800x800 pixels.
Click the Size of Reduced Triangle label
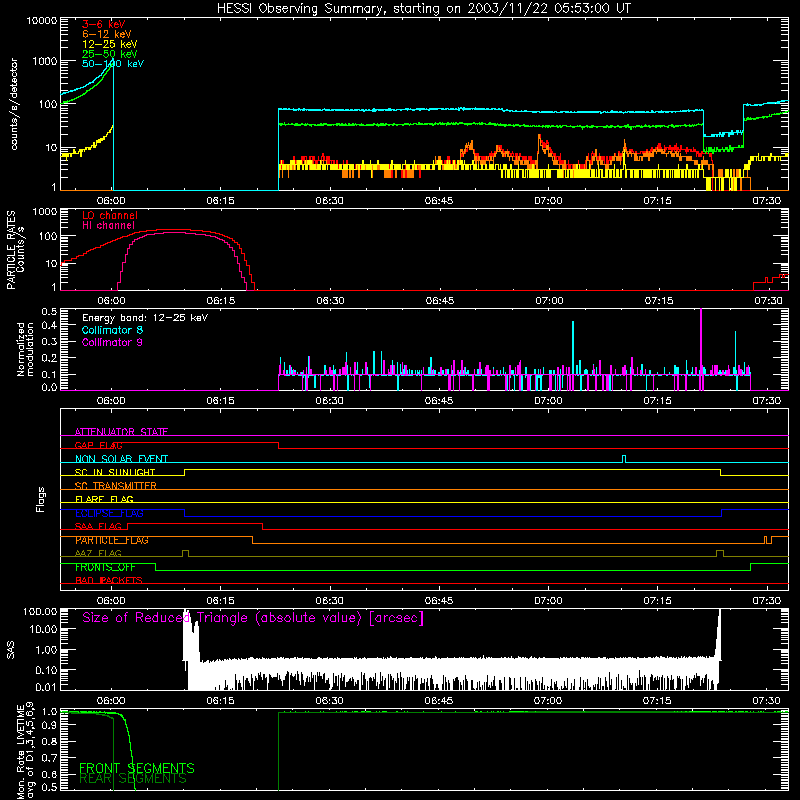pyautogui.click(x=253, y=618)
